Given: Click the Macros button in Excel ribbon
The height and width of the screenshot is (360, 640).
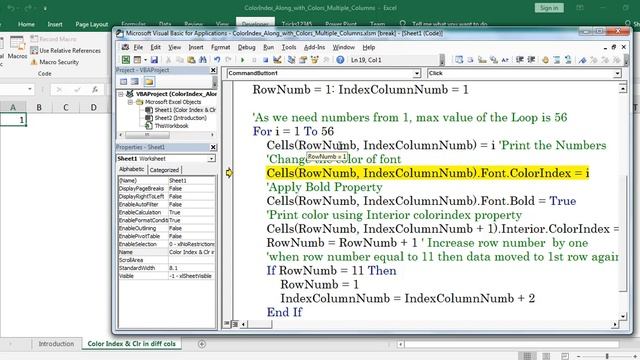Looking at the screenshot, I should pyautogui.click(x=17, y=48).
